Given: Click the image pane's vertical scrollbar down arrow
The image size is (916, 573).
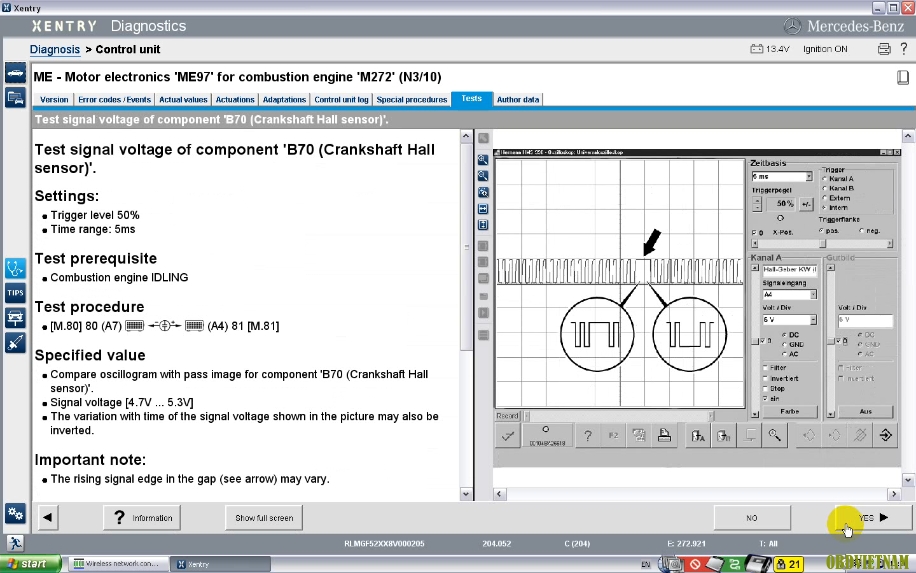Looking at the screenshot, I should (x=908, y=480).
